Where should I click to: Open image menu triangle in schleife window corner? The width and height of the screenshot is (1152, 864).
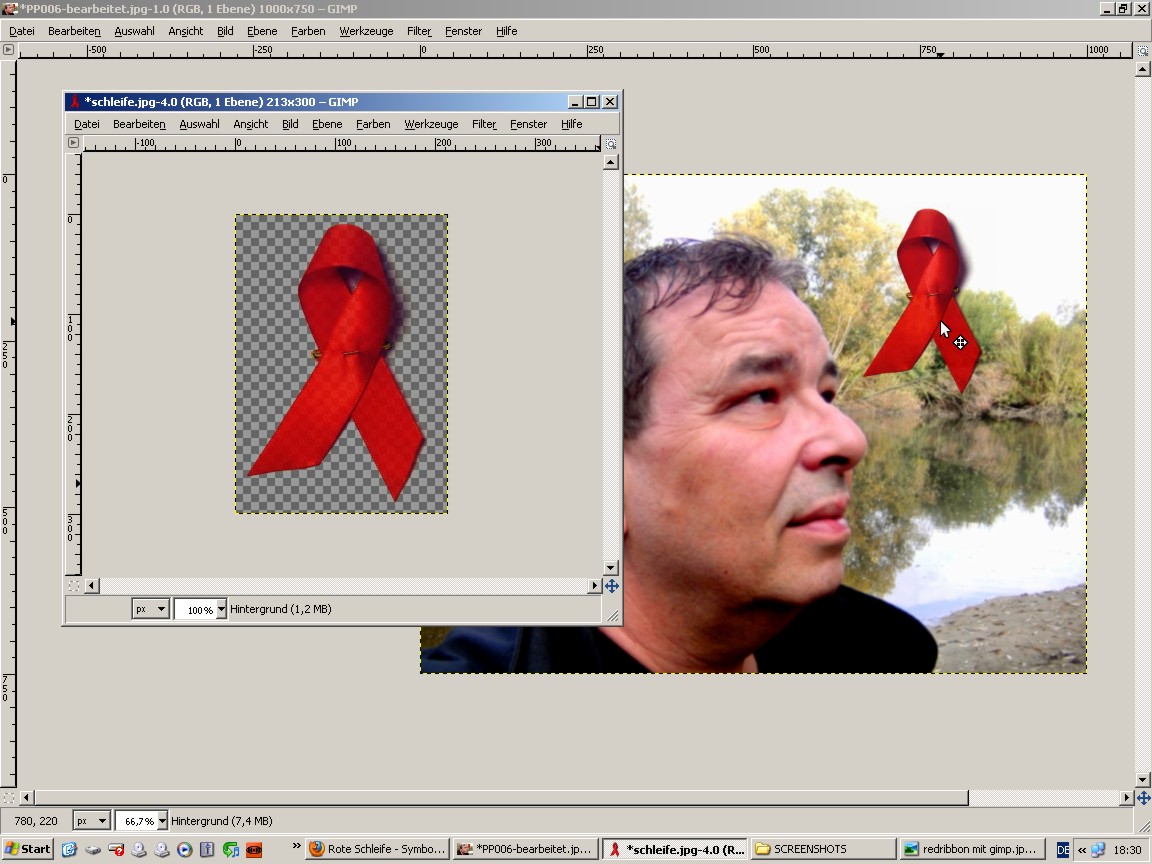(x=73, y=143)
